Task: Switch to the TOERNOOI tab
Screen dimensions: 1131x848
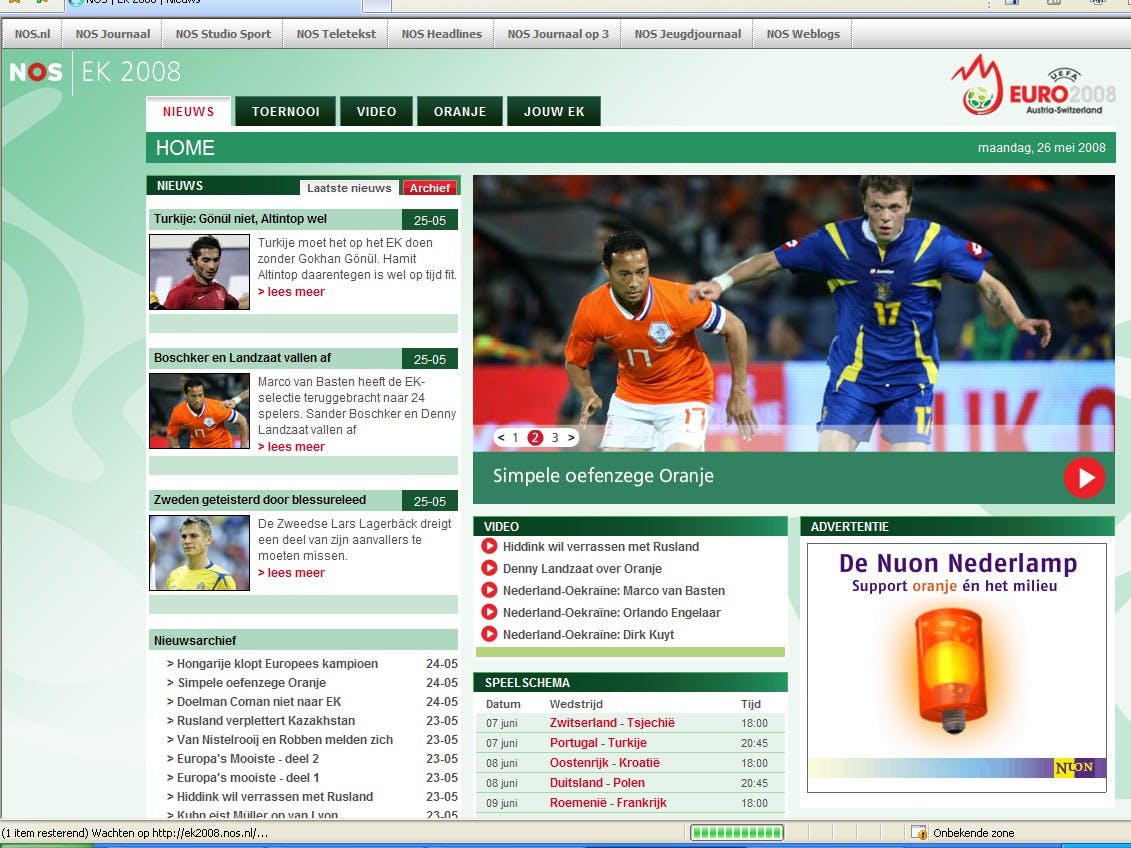Action: click(286, 112)
